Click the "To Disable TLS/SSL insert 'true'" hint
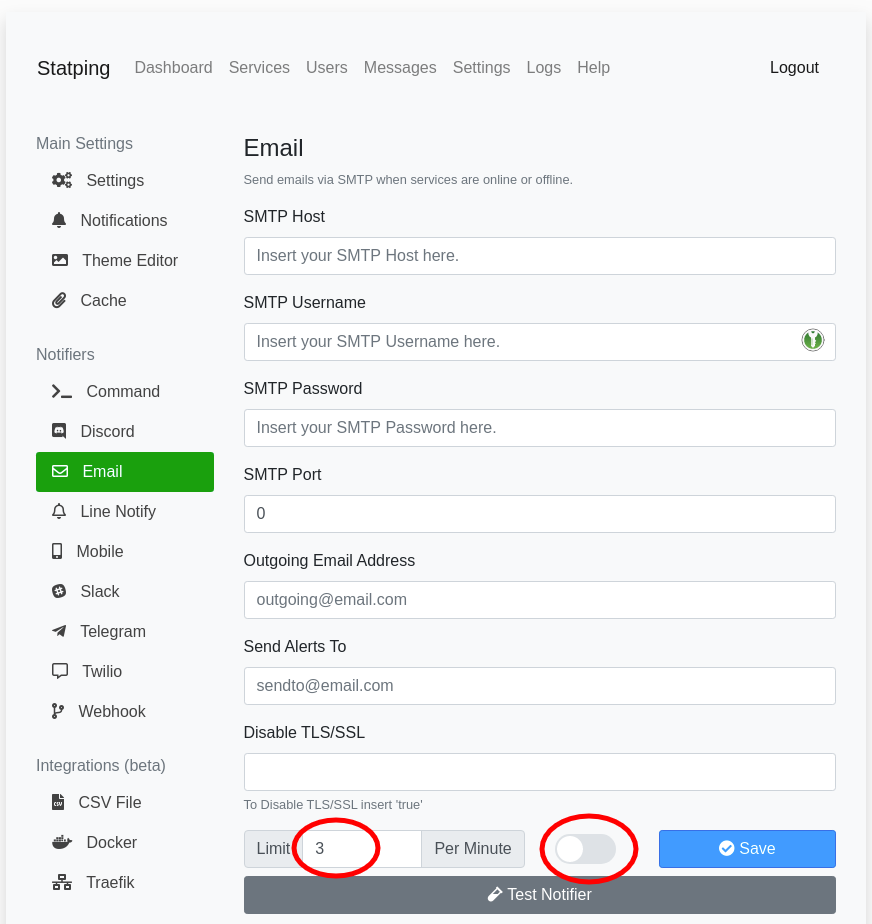 tap(333, 805)
